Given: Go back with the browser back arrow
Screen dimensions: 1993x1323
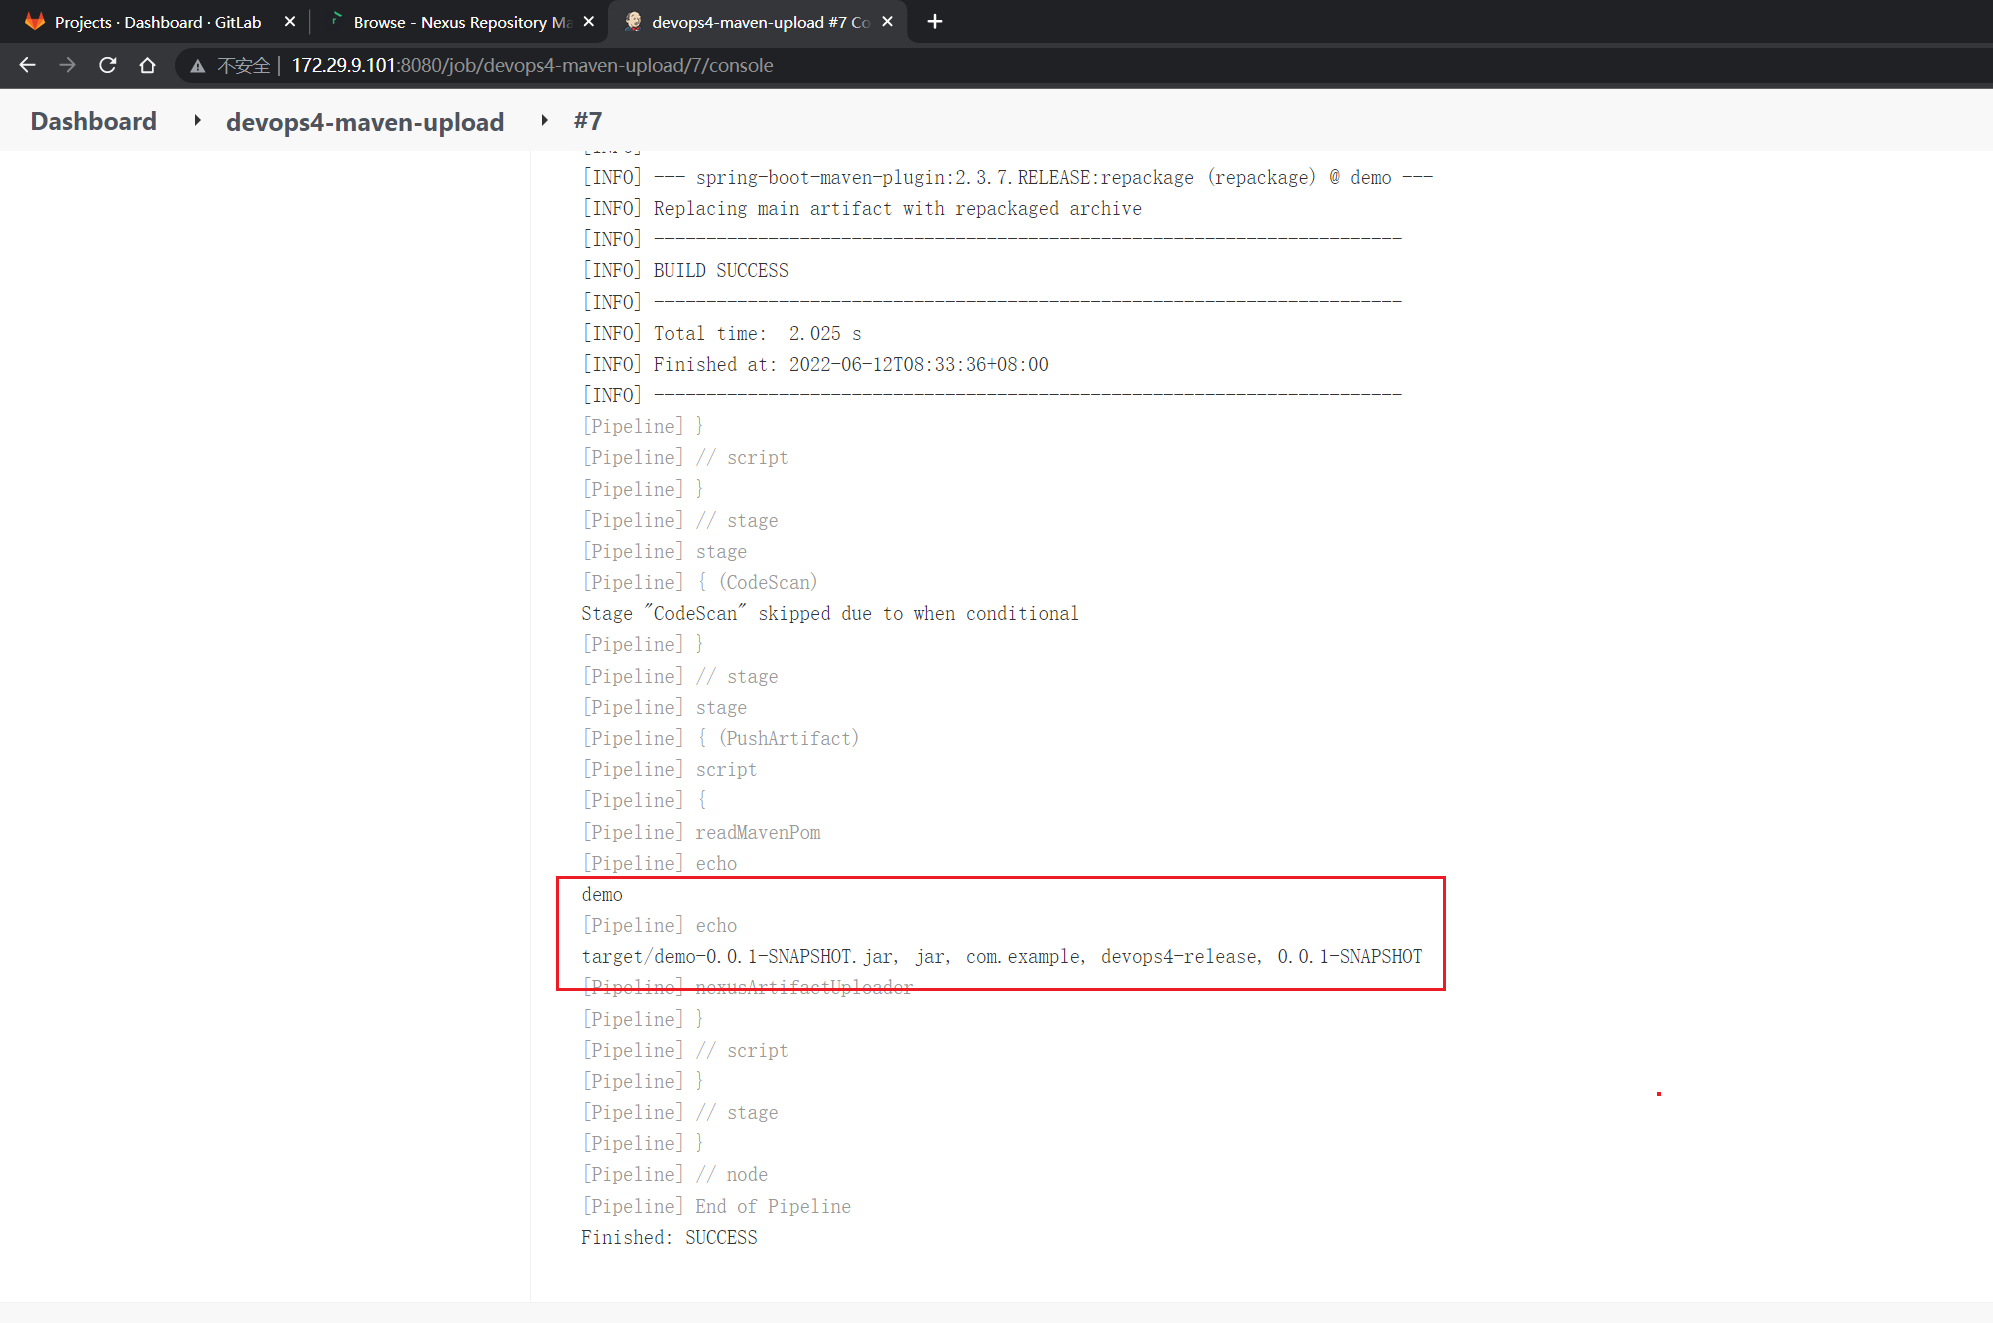Looking at the screenshot, I should [27, 65].
